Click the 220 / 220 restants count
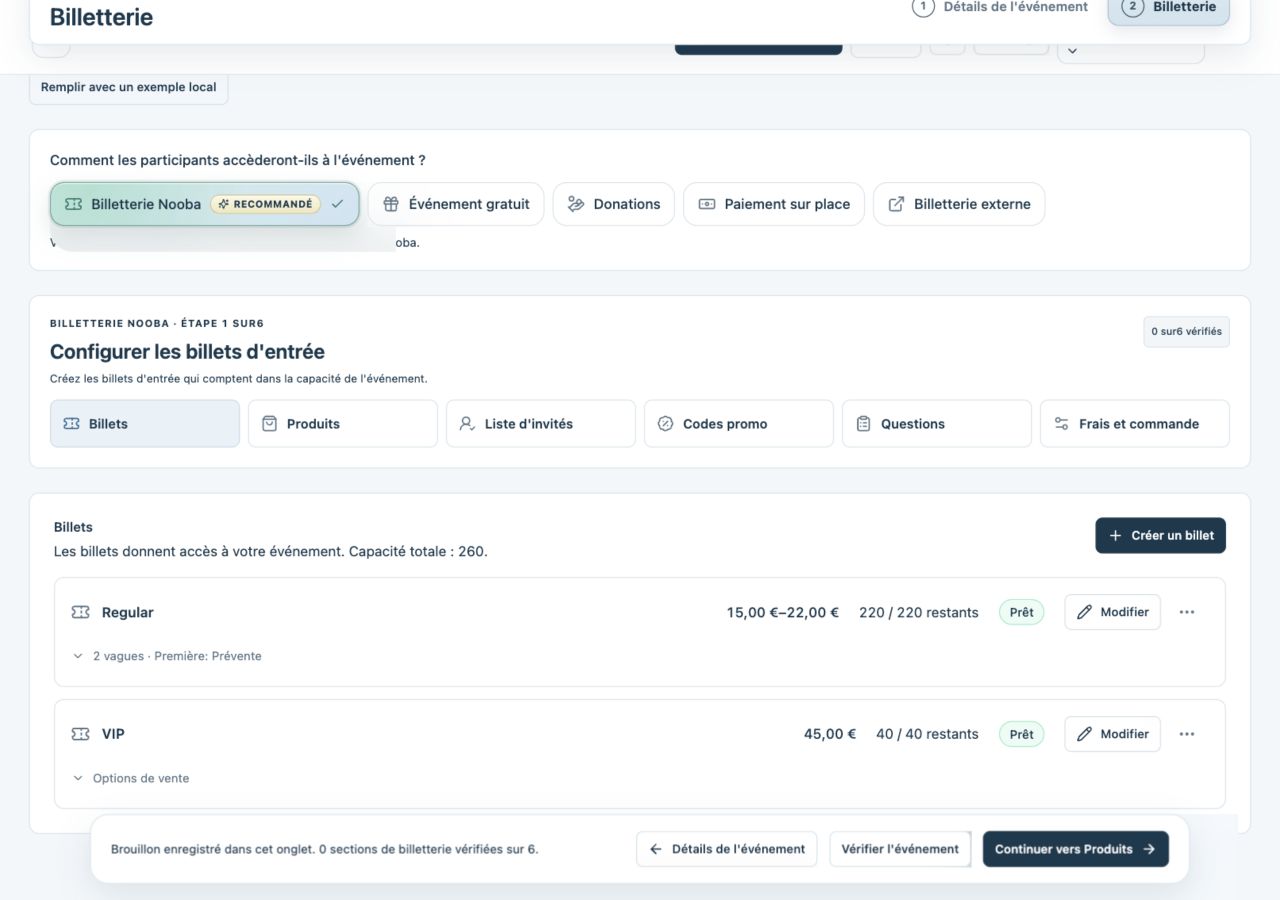1280x900 pixels. [x=919, y=612]
